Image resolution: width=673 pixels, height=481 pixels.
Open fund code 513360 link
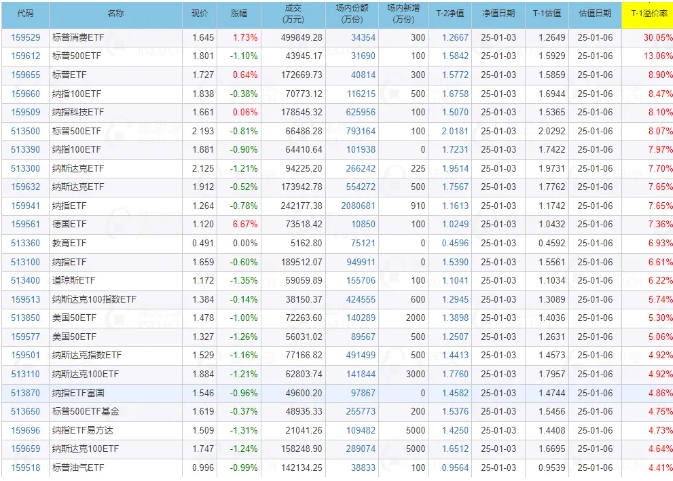tap(25, 243)
